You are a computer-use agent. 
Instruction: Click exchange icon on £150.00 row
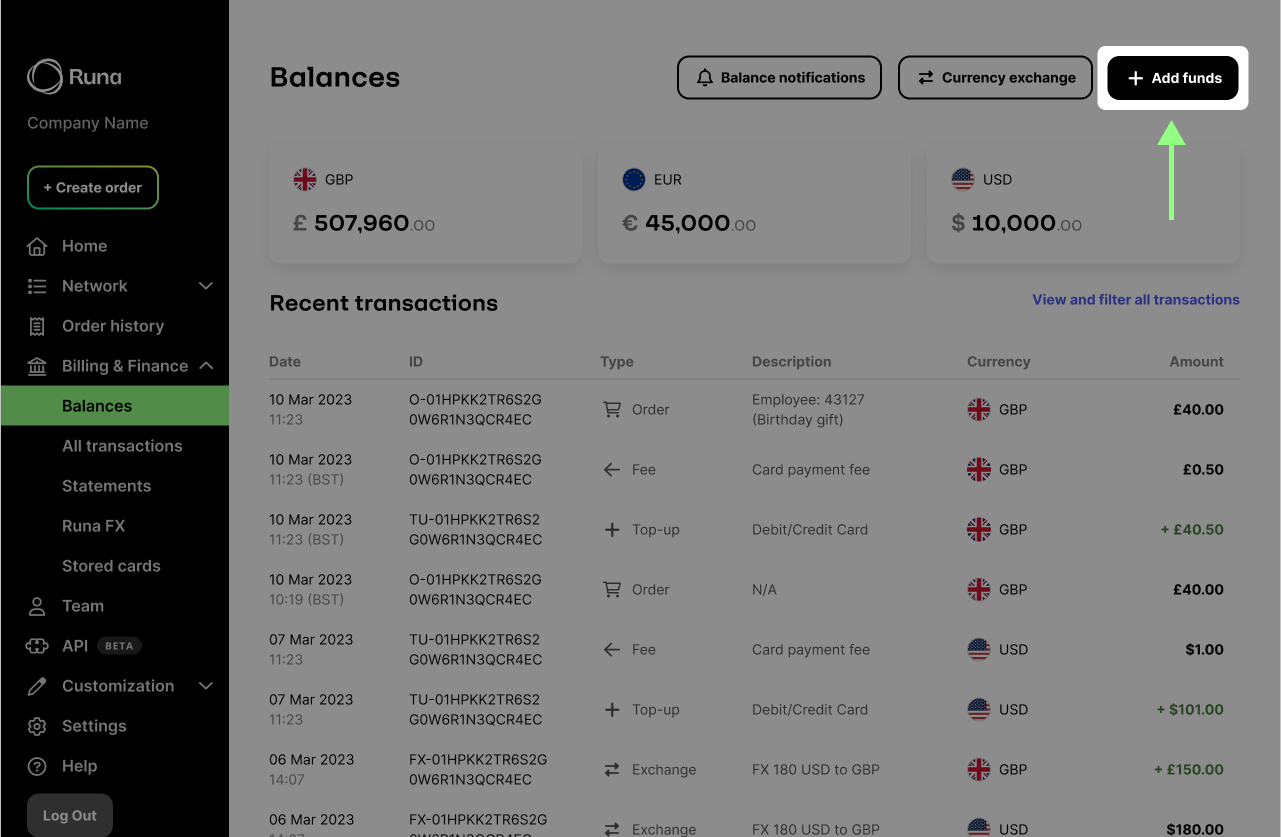612,769
